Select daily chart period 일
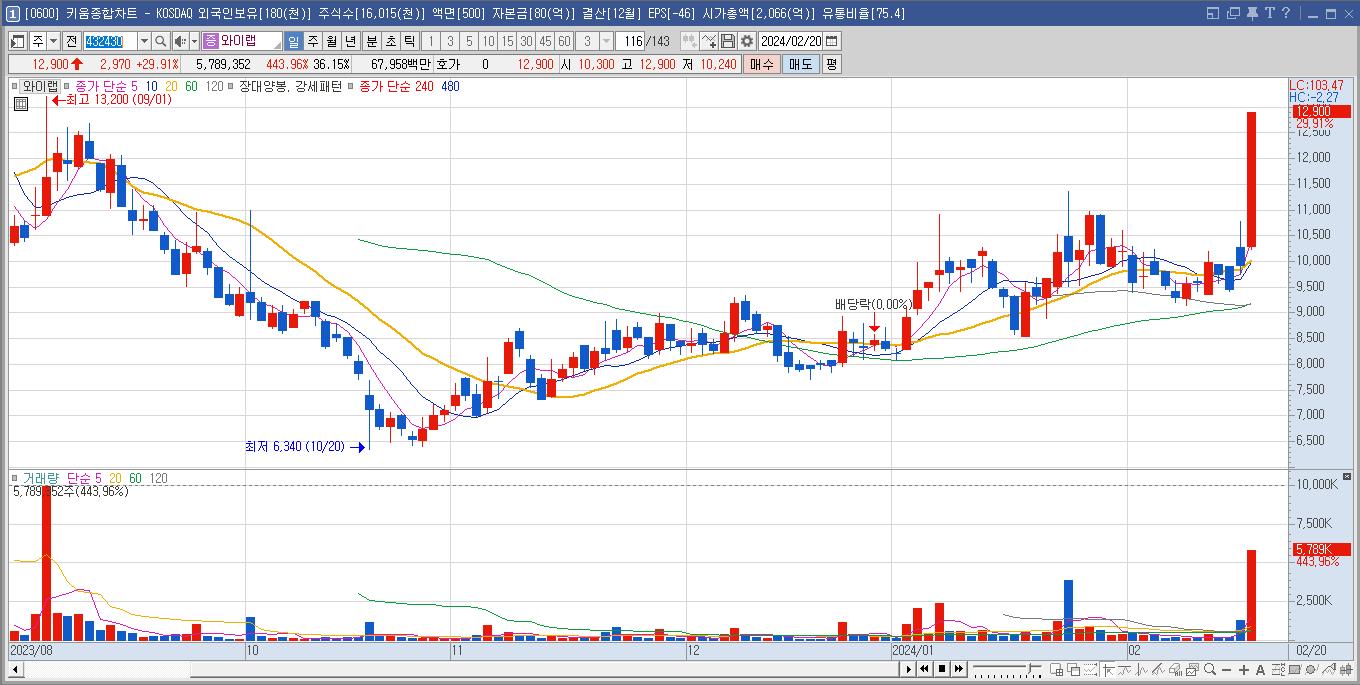This screenshot has height=685, width=1360. [x=294, y=41]
